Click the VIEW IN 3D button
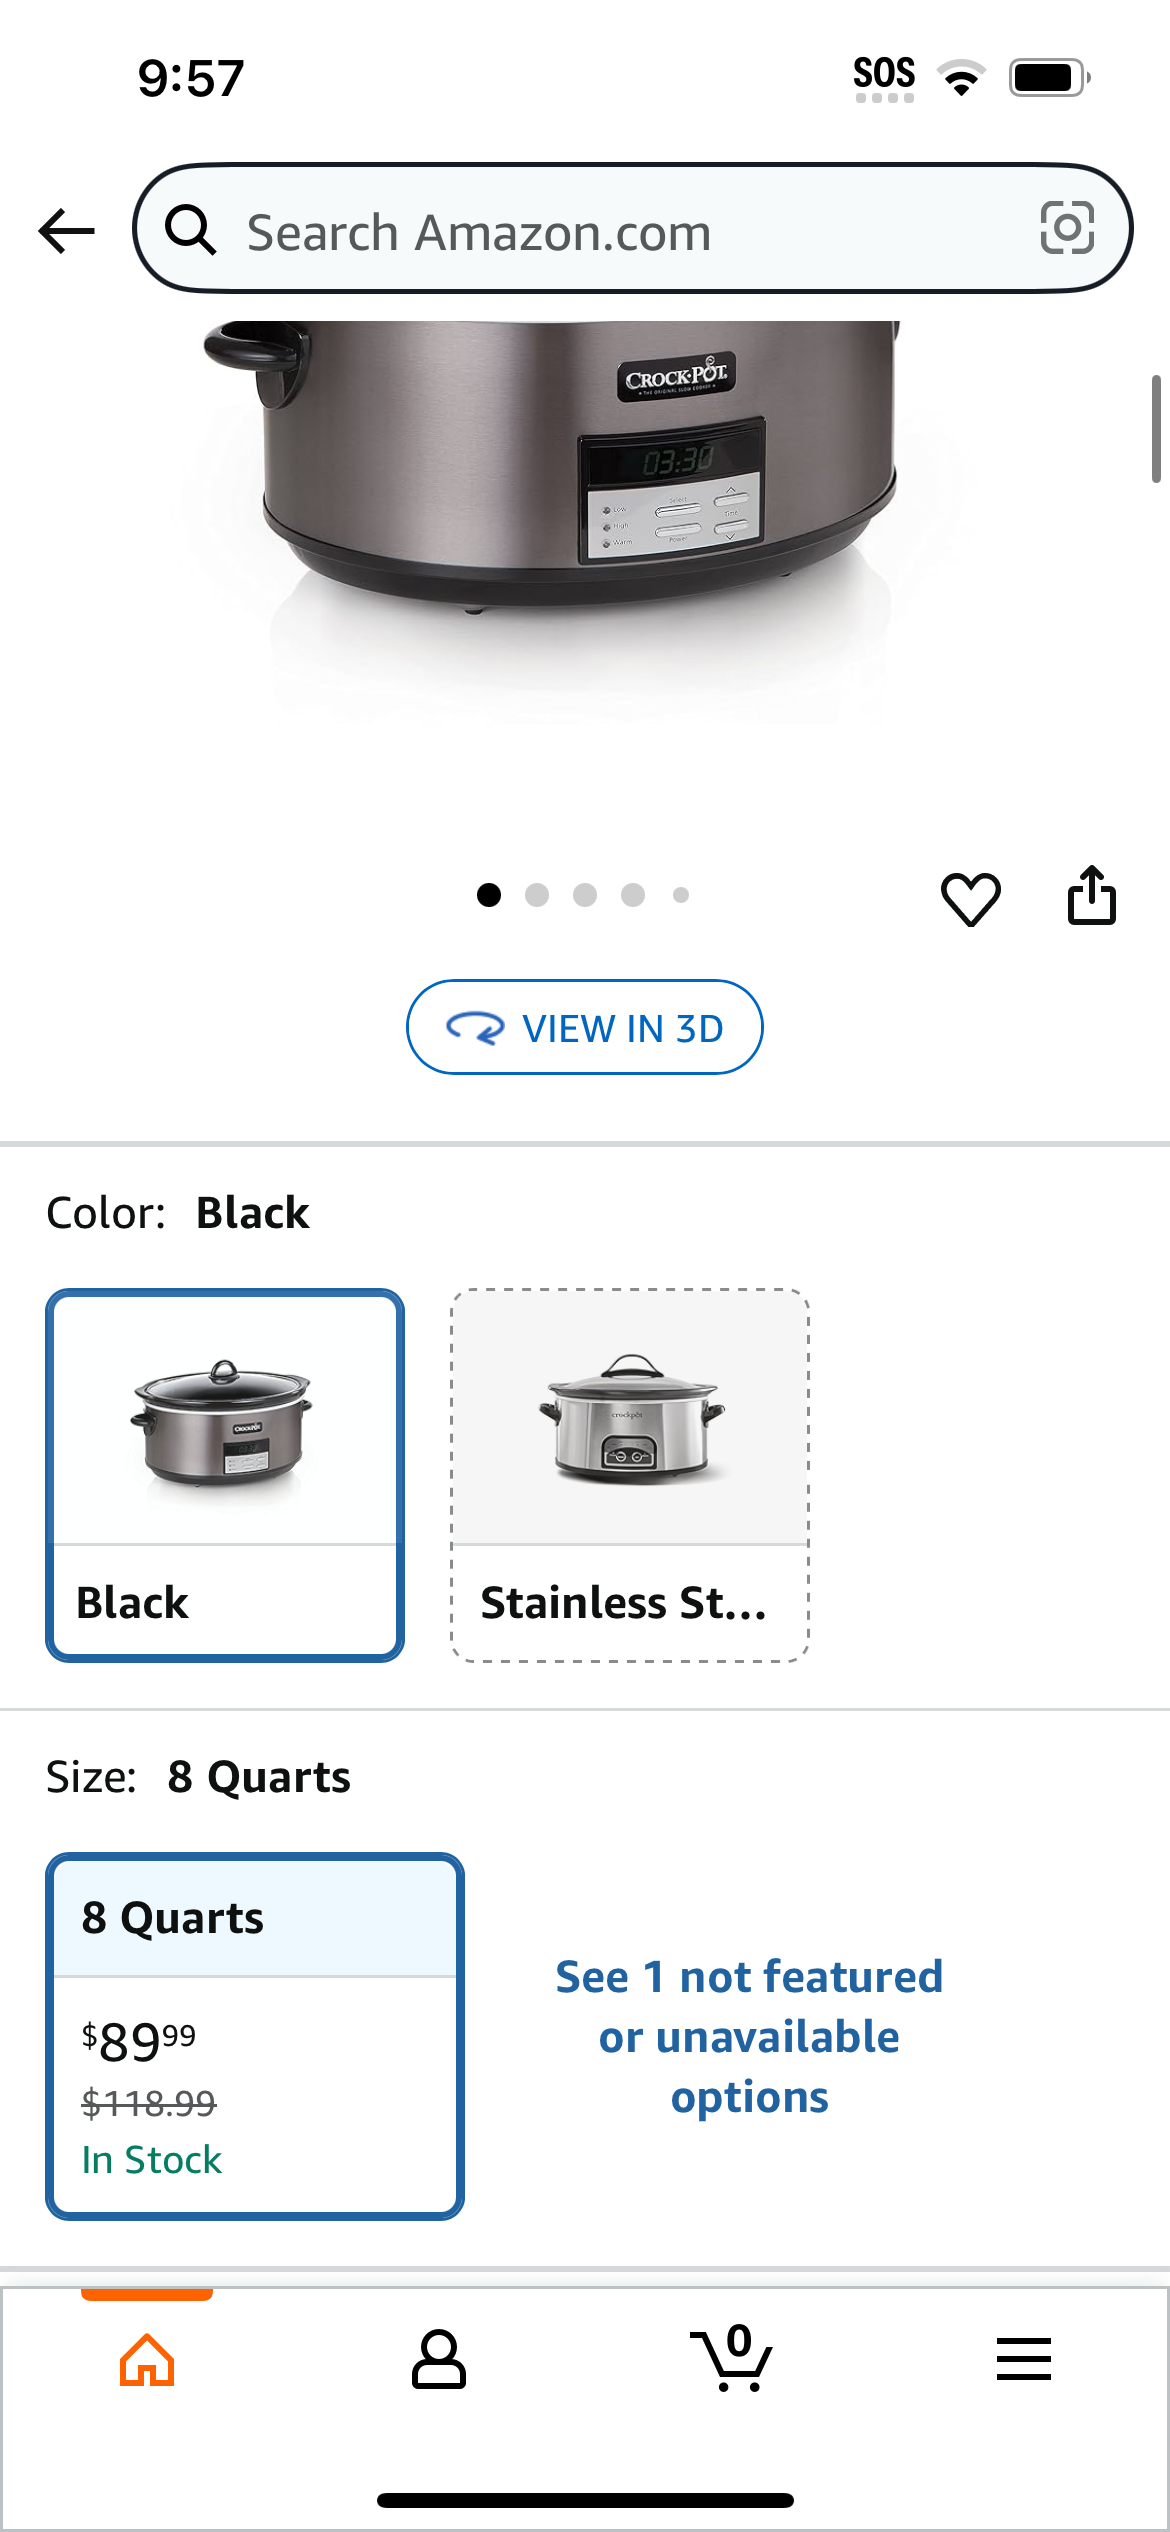This screenshot has width=1170, height=2532. (x=584, y=1027)
